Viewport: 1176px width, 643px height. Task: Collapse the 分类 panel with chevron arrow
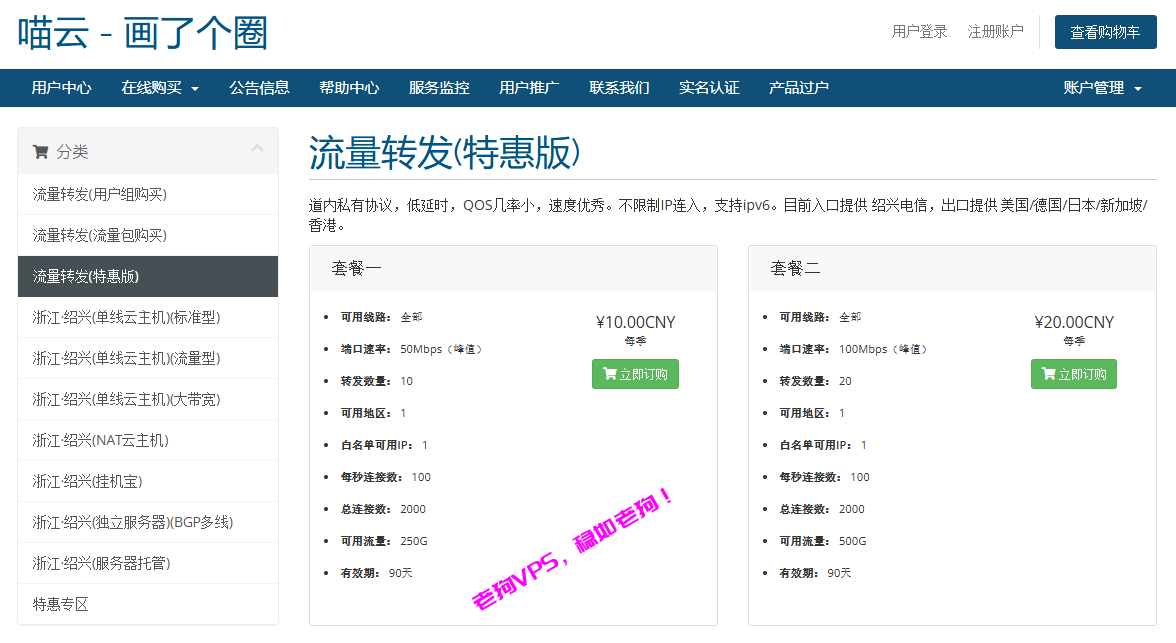click(257, 149)
